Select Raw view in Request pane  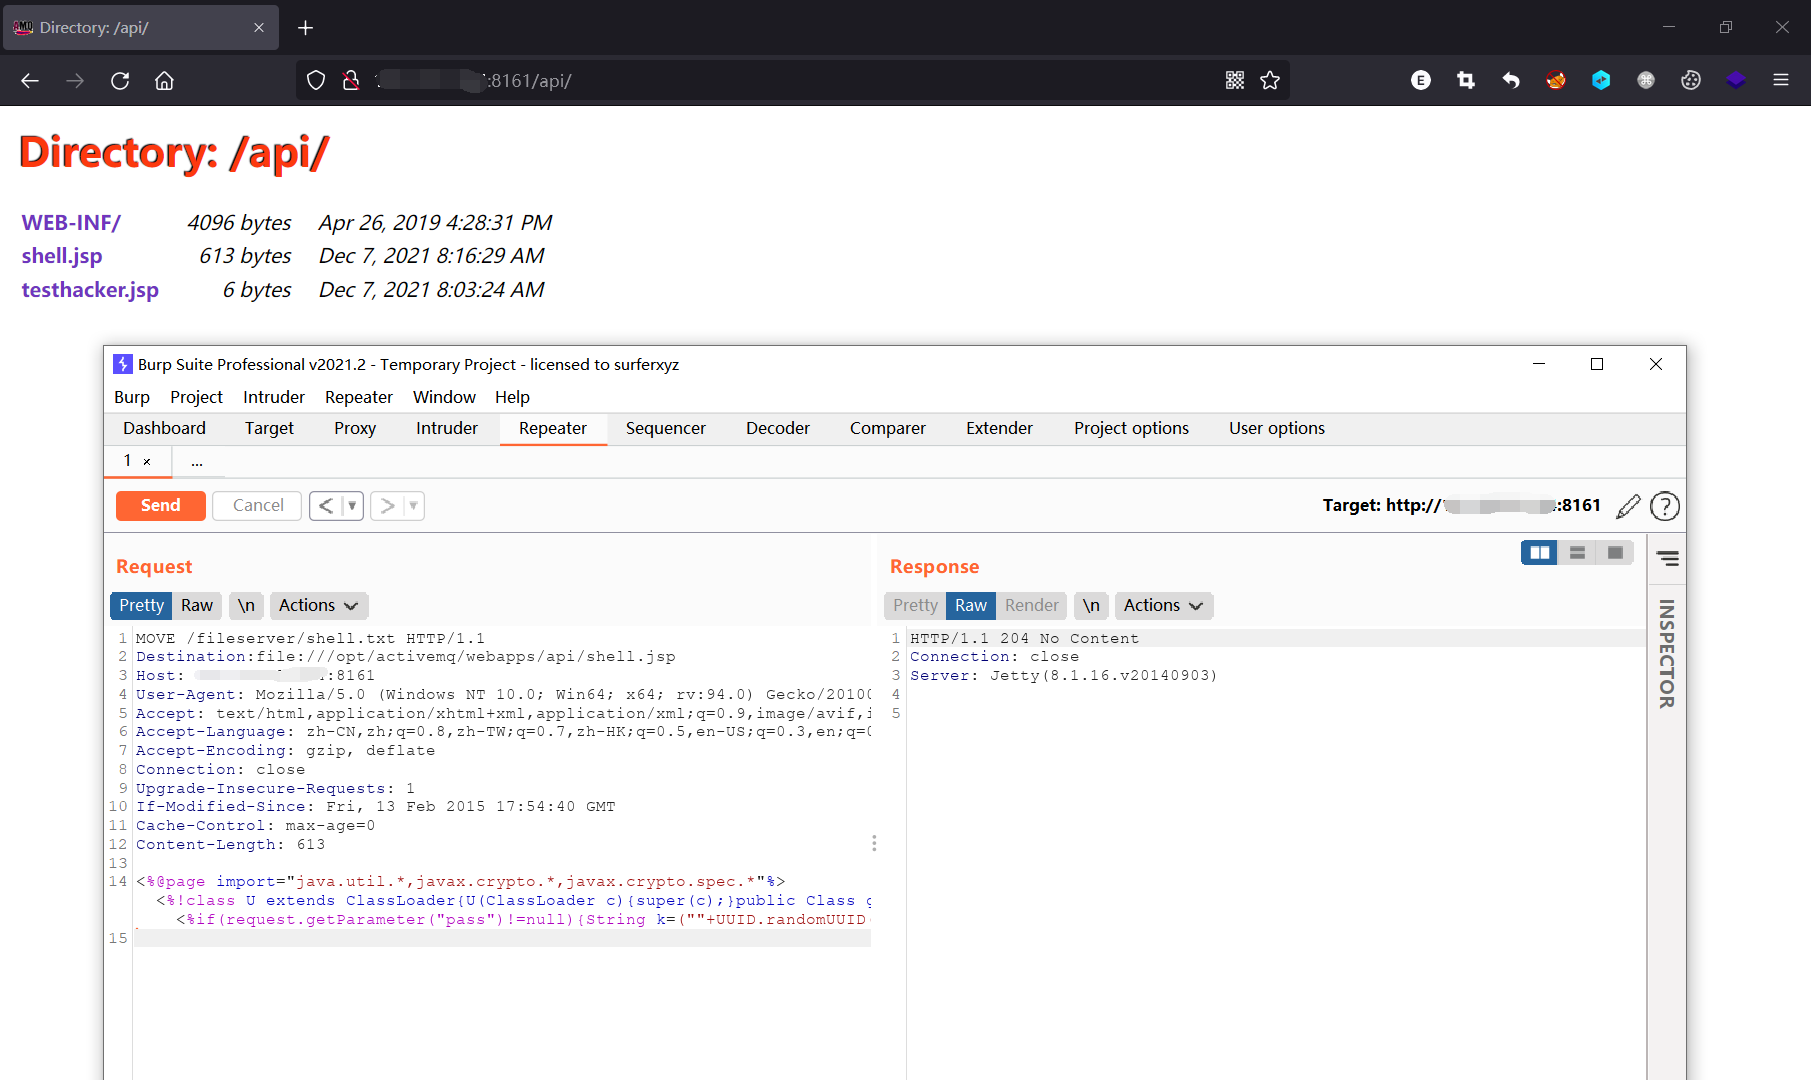pos(197,606)
